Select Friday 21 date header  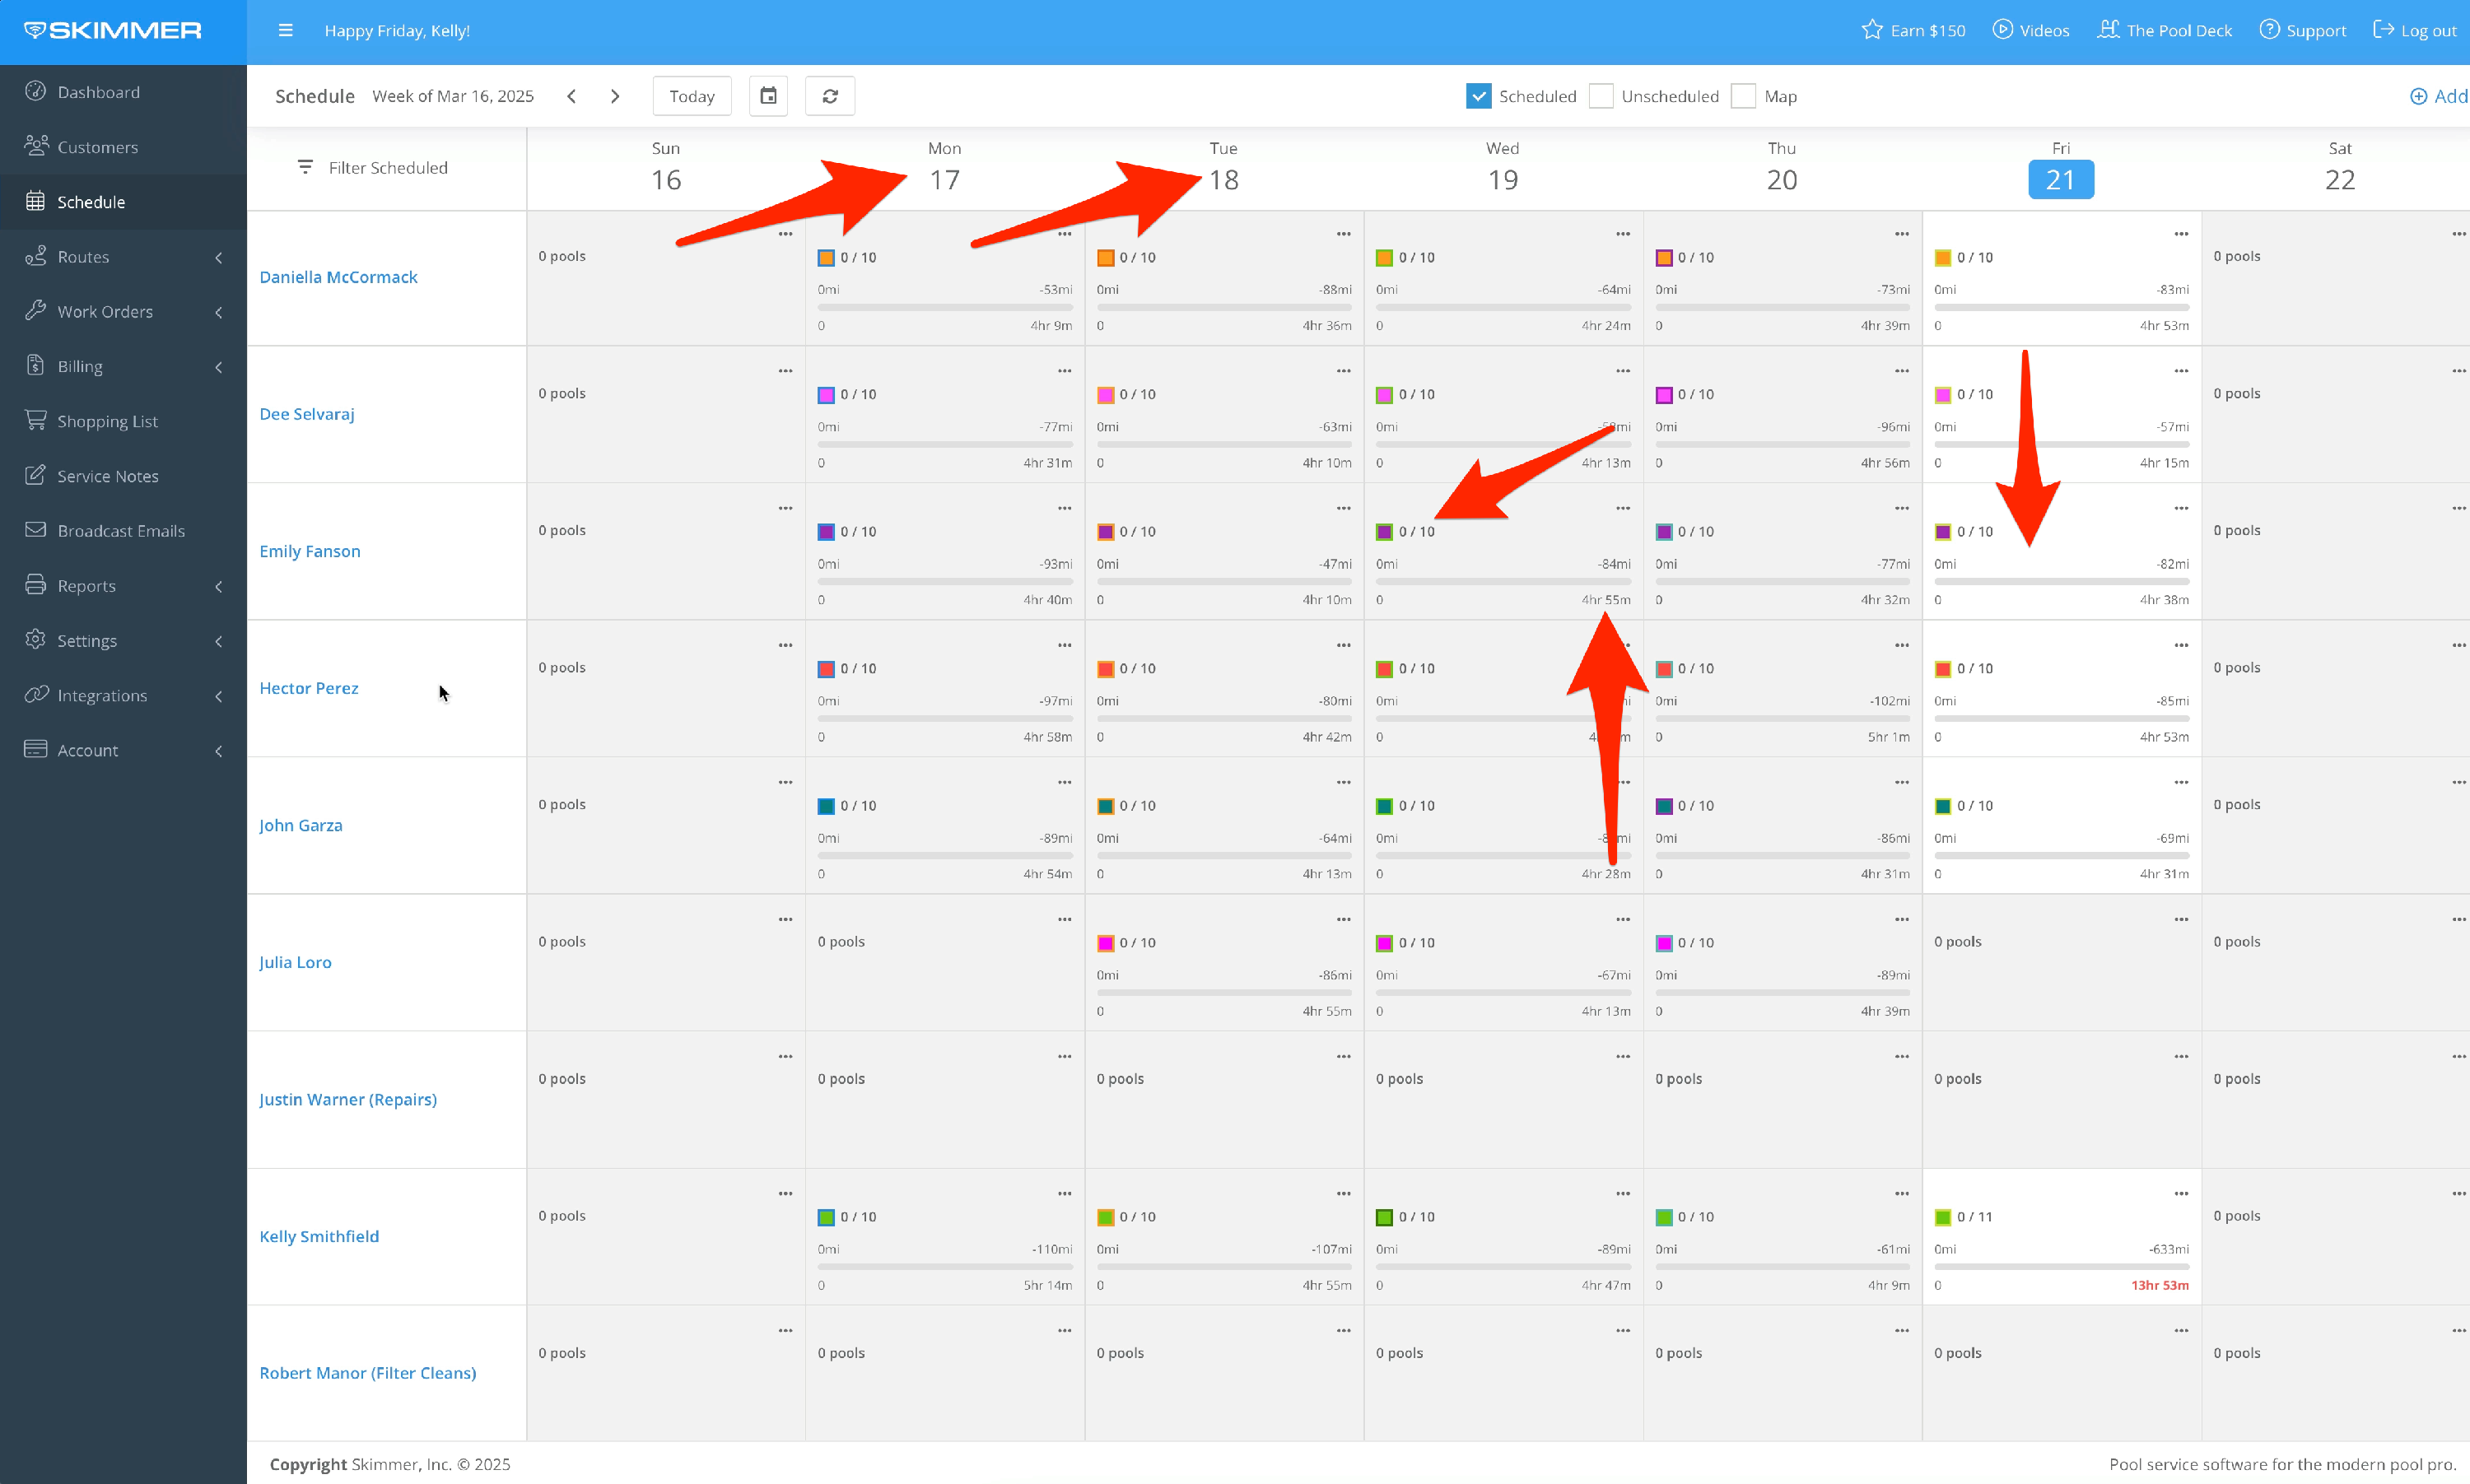[x=2060, y=179]
